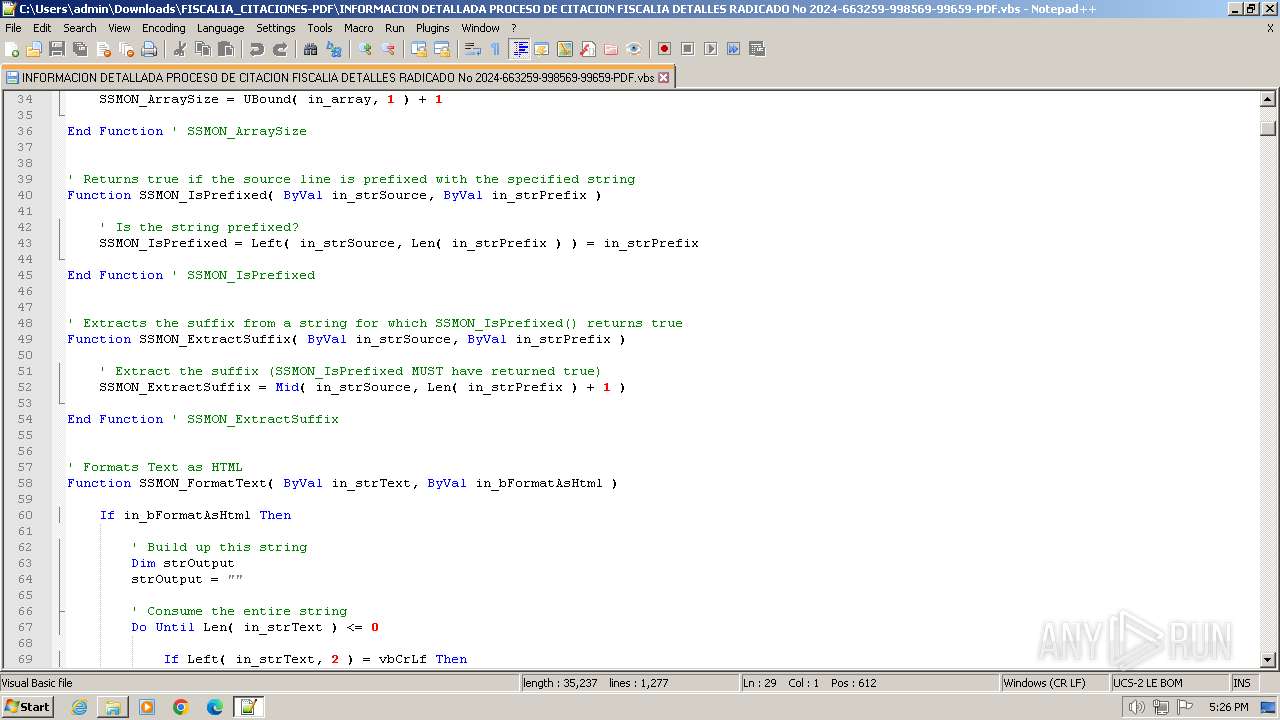Click the vertical scrollbar up arrow
The height and width of the screenshot is (720, 1280).
point(1268,99)
